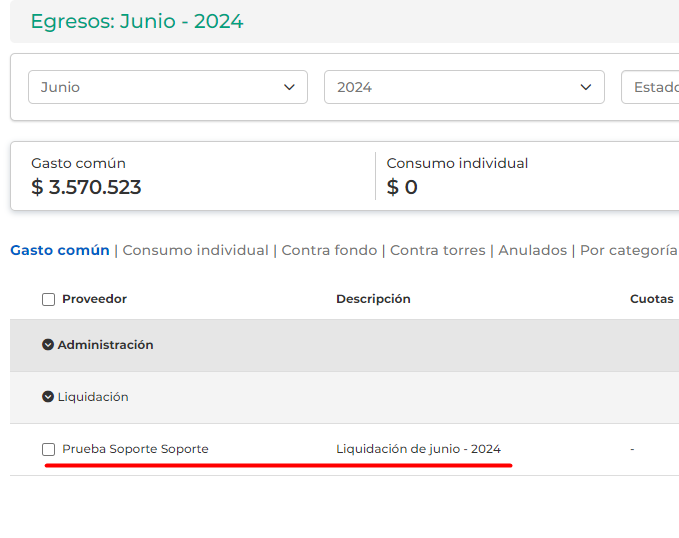Click Prueba Soporte Soporte provider name

(x=135, y=449)
